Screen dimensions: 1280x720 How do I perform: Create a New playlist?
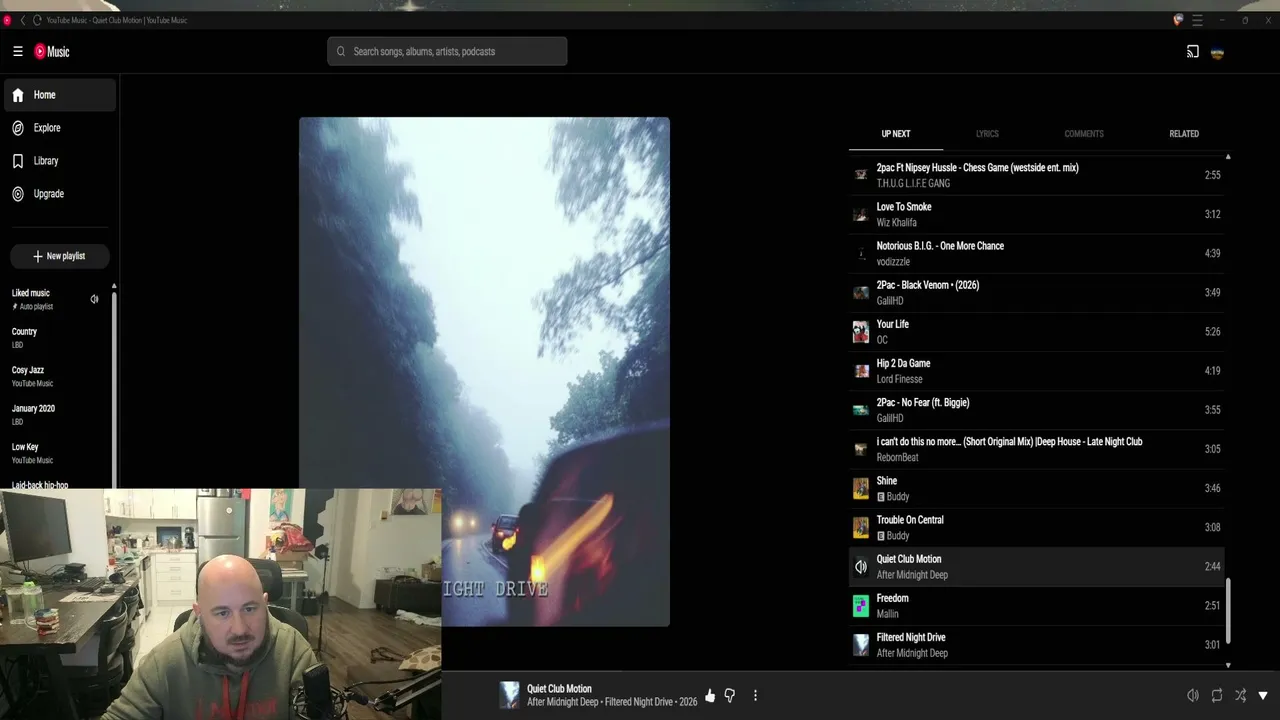pyautogui.click(x=59, y=256)
